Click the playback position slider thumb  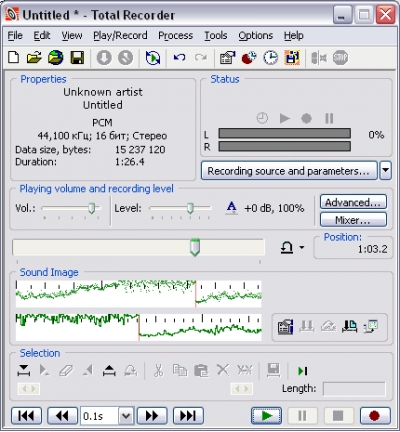click(x=195, y=247)
